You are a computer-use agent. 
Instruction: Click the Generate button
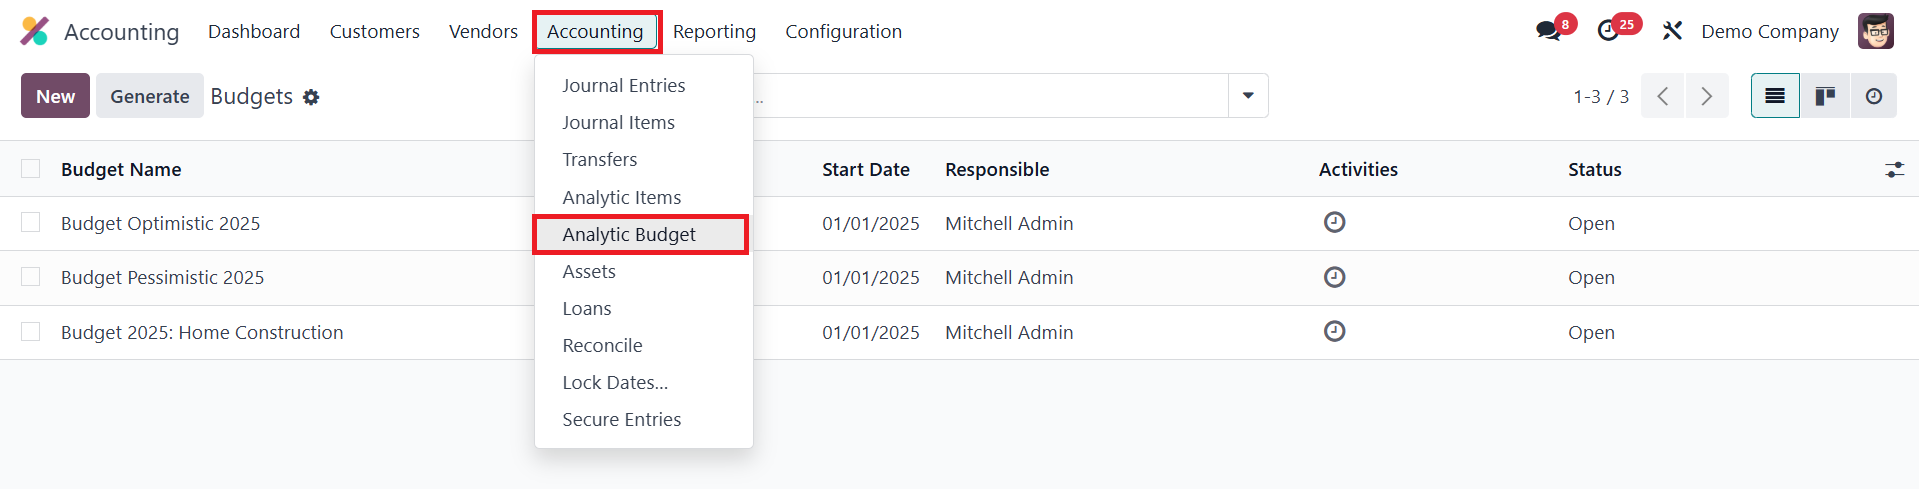pos(150,96)
